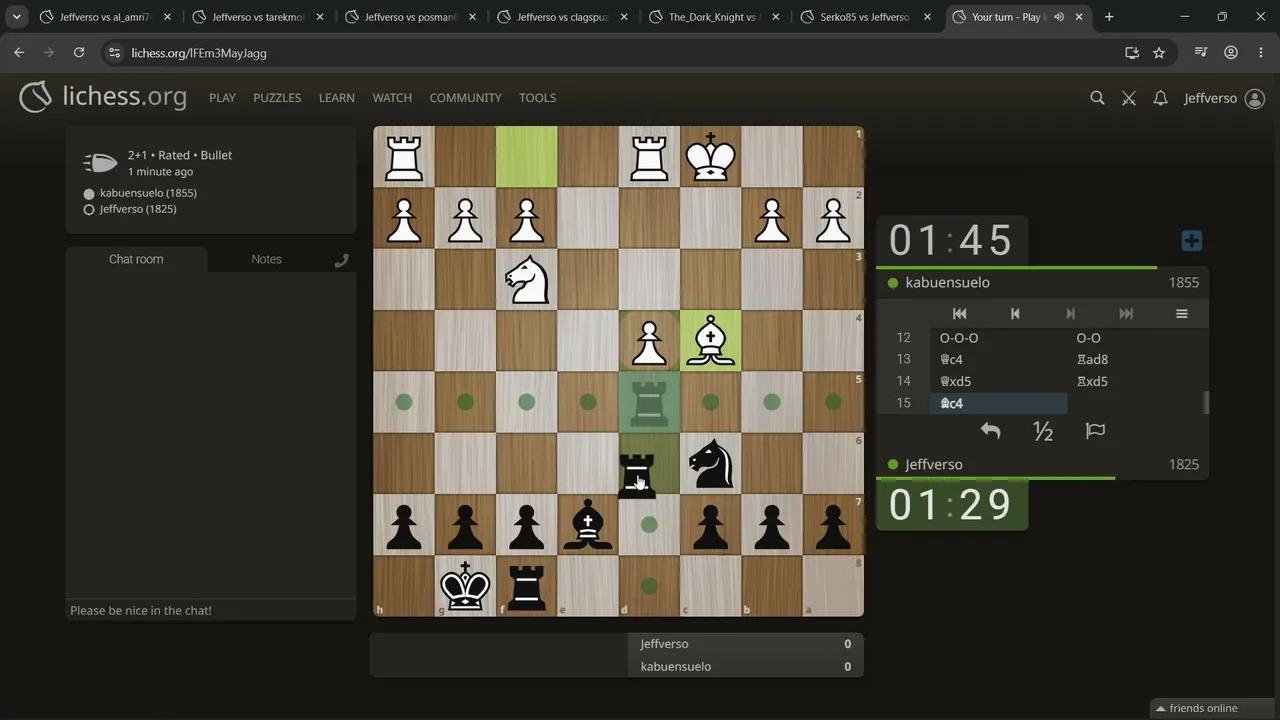Click the address bar URL
Image resolution: width=1280 pixels, height=720 pixels.
tap(199, 53)
